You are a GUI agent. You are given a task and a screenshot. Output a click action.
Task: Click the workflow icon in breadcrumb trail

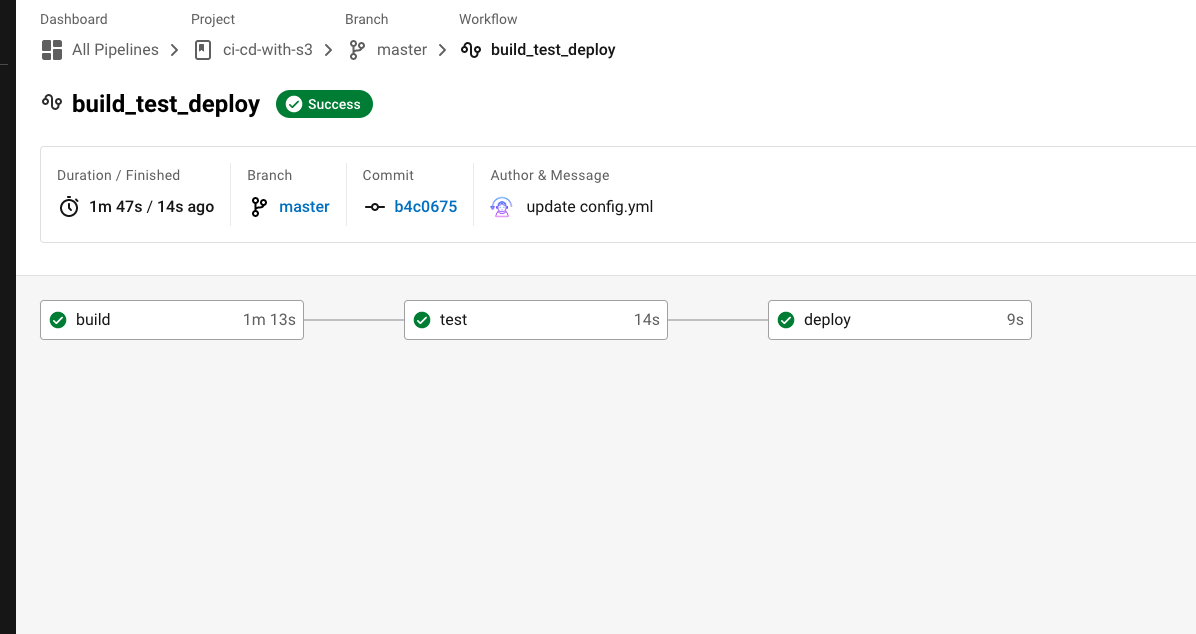click(x=471, y=50)
